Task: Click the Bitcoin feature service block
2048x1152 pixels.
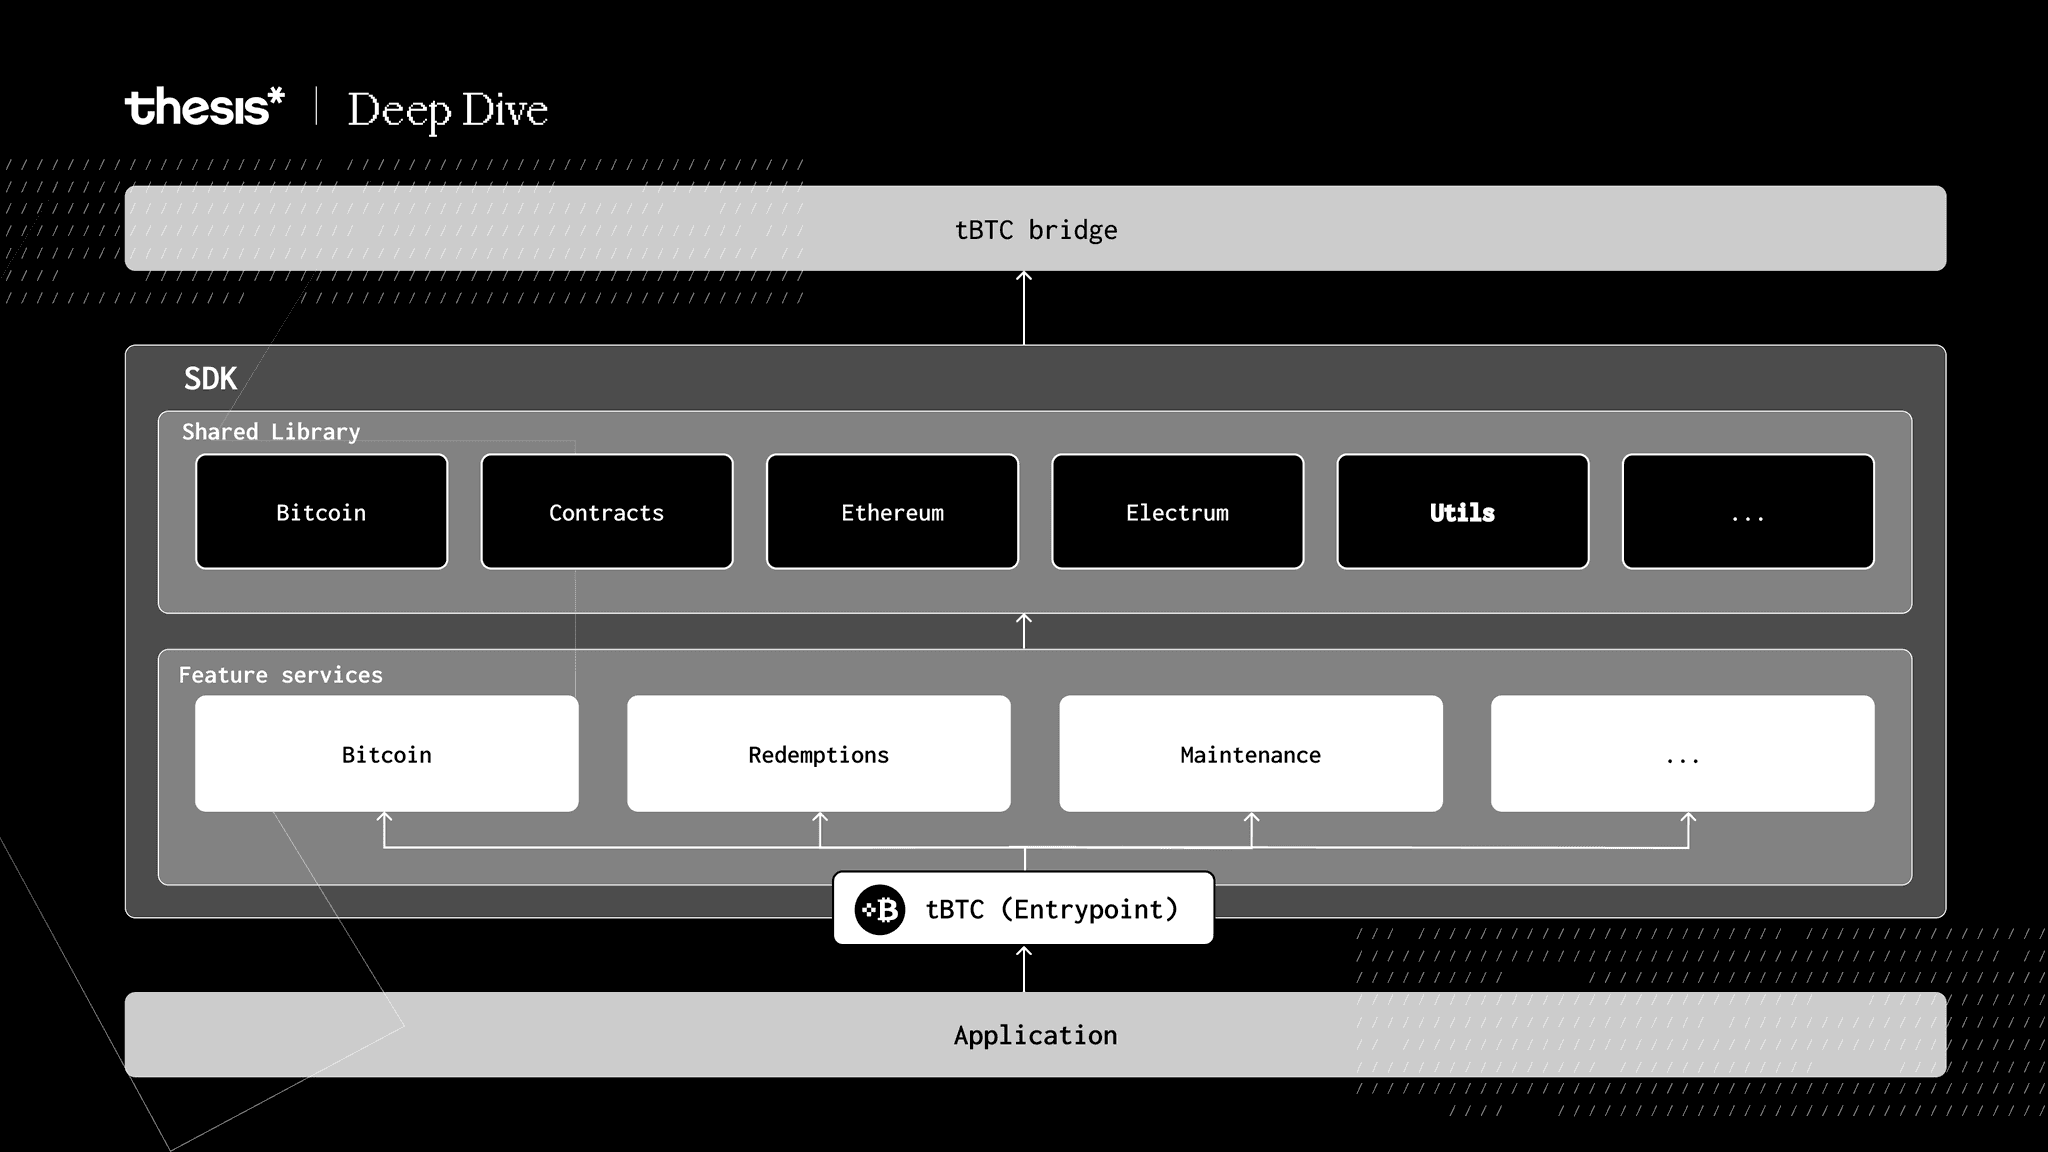Action: (x=387, y=754)
